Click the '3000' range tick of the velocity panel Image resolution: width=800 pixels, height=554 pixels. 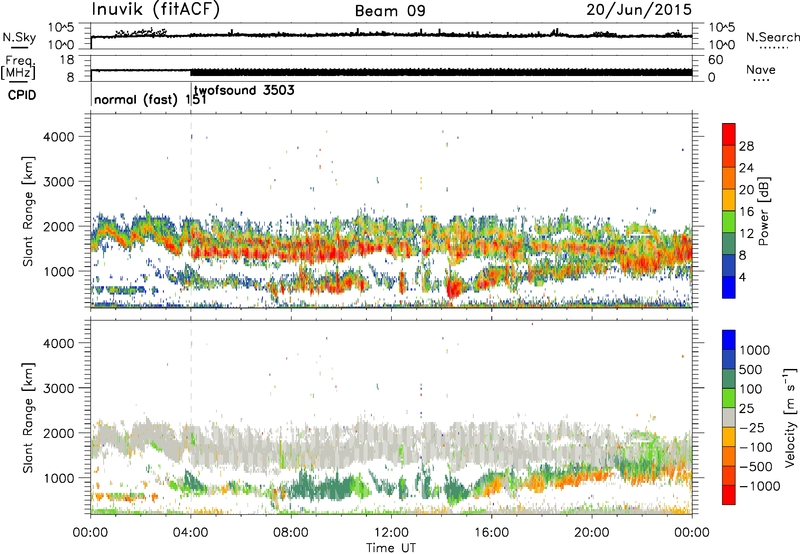pyautogui.click(x=59, y=388)
